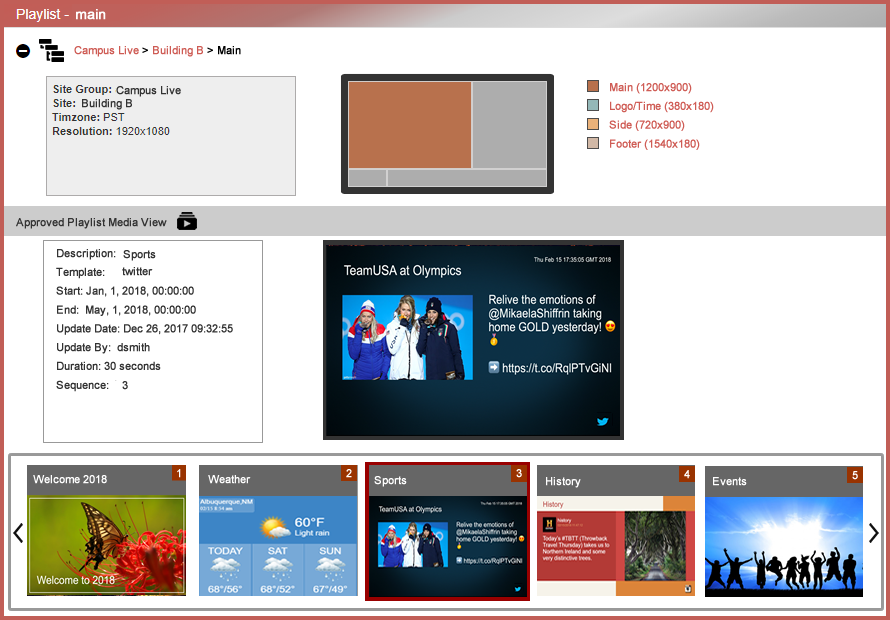
Task: Select the Template twitter value
Action: click(x=137, y=271)
